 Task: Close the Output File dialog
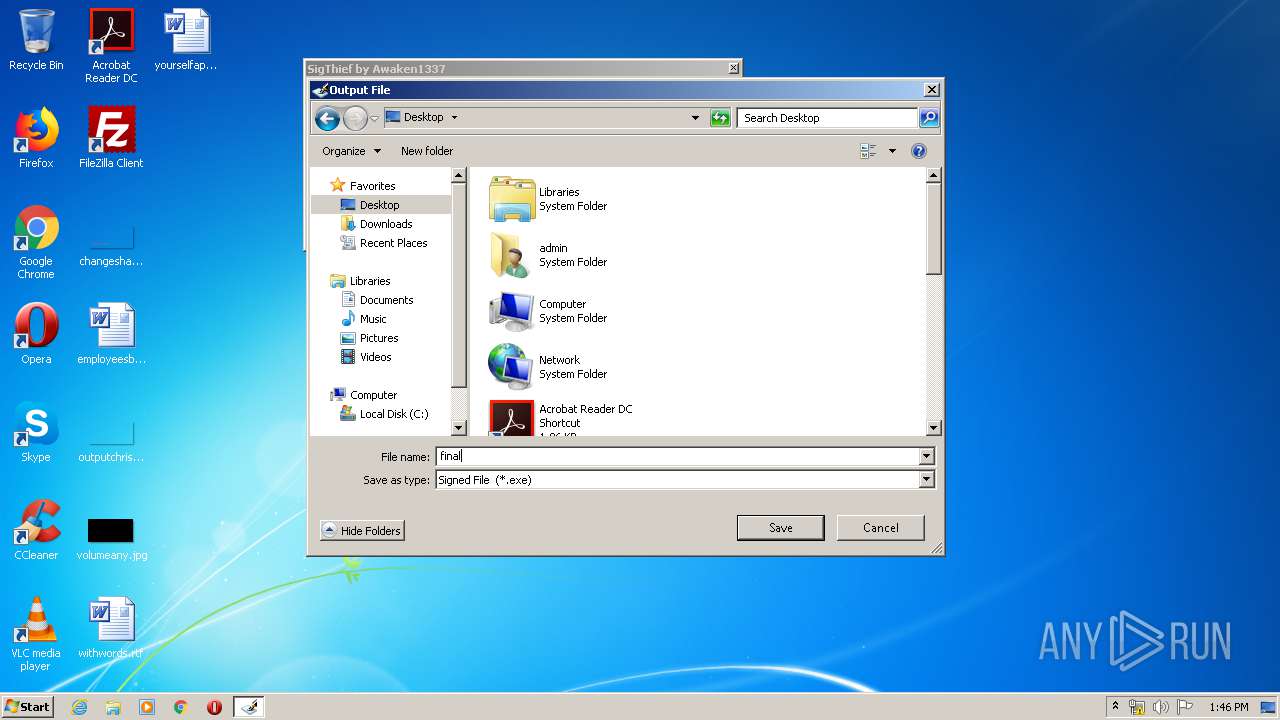[x=931, y=90]
